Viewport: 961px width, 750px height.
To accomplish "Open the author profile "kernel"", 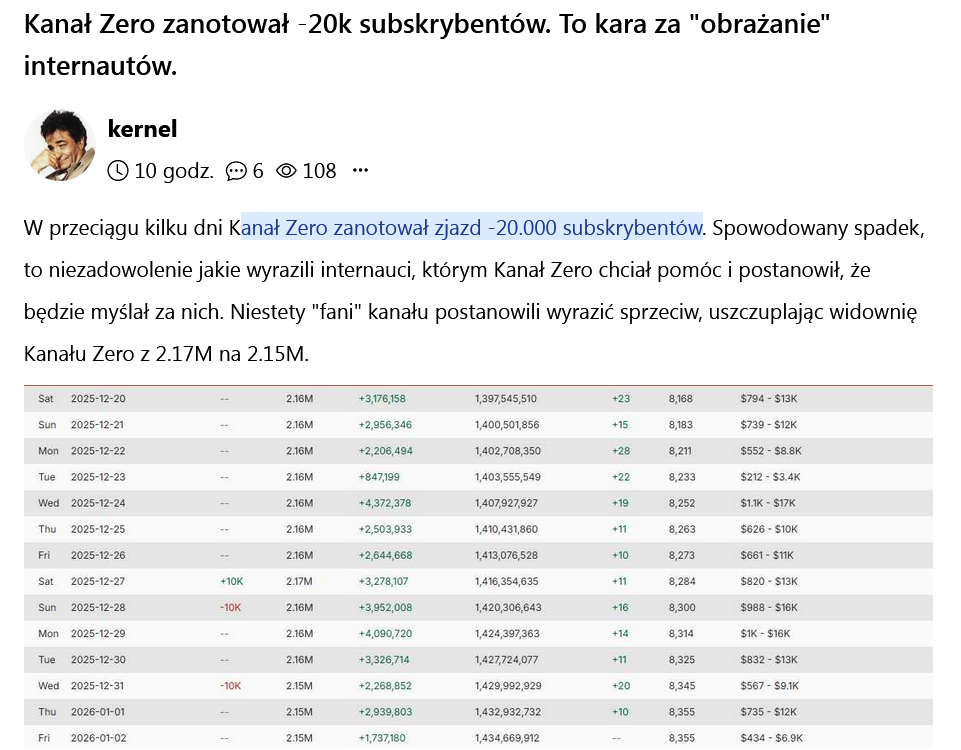I will pyautogui.click(x=142, y=128).
